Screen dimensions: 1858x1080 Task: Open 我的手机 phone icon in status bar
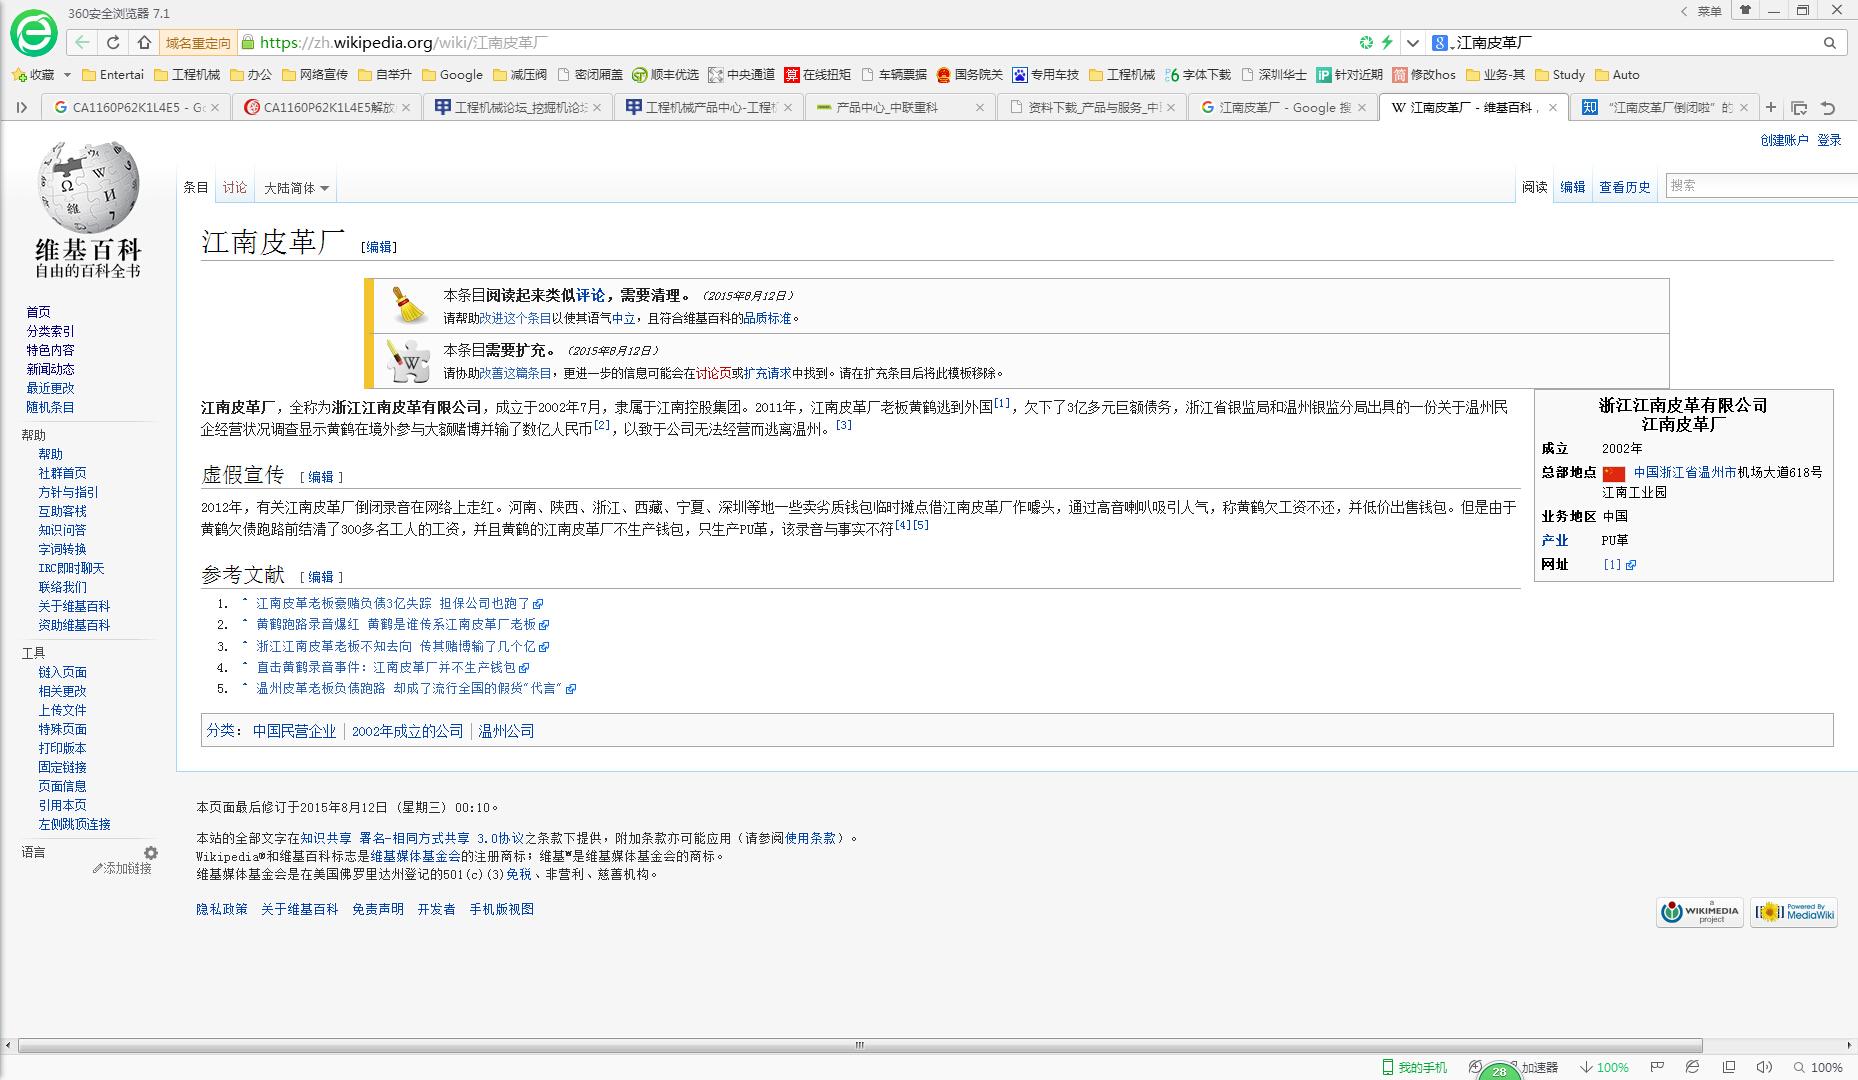coord(1415,1067)
